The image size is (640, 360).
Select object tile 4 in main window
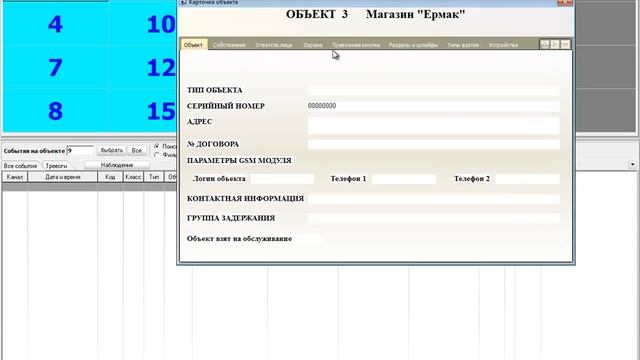pyautogui.click(x=55, y=24)
